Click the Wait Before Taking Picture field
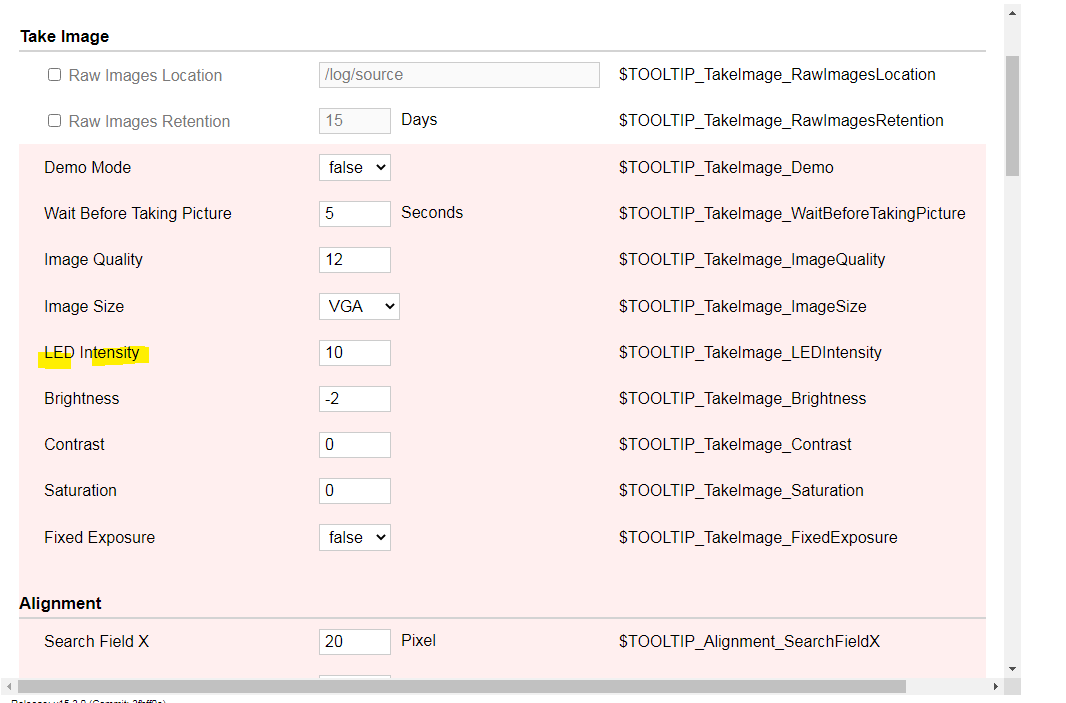The width and height of the screenshot is (1066, 703). pos(354,213)
